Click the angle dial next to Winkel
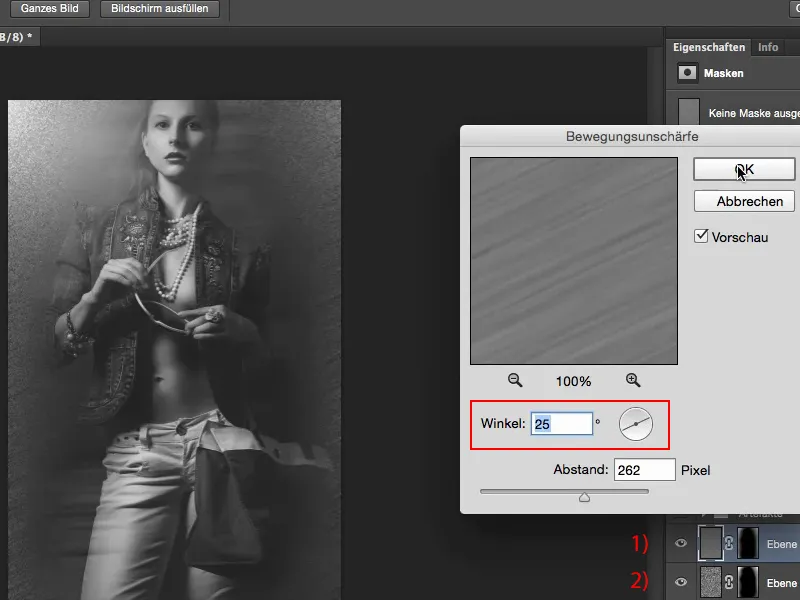Image resolution: width=800 pixels, height=600 pixels. (x=636, y=425)
